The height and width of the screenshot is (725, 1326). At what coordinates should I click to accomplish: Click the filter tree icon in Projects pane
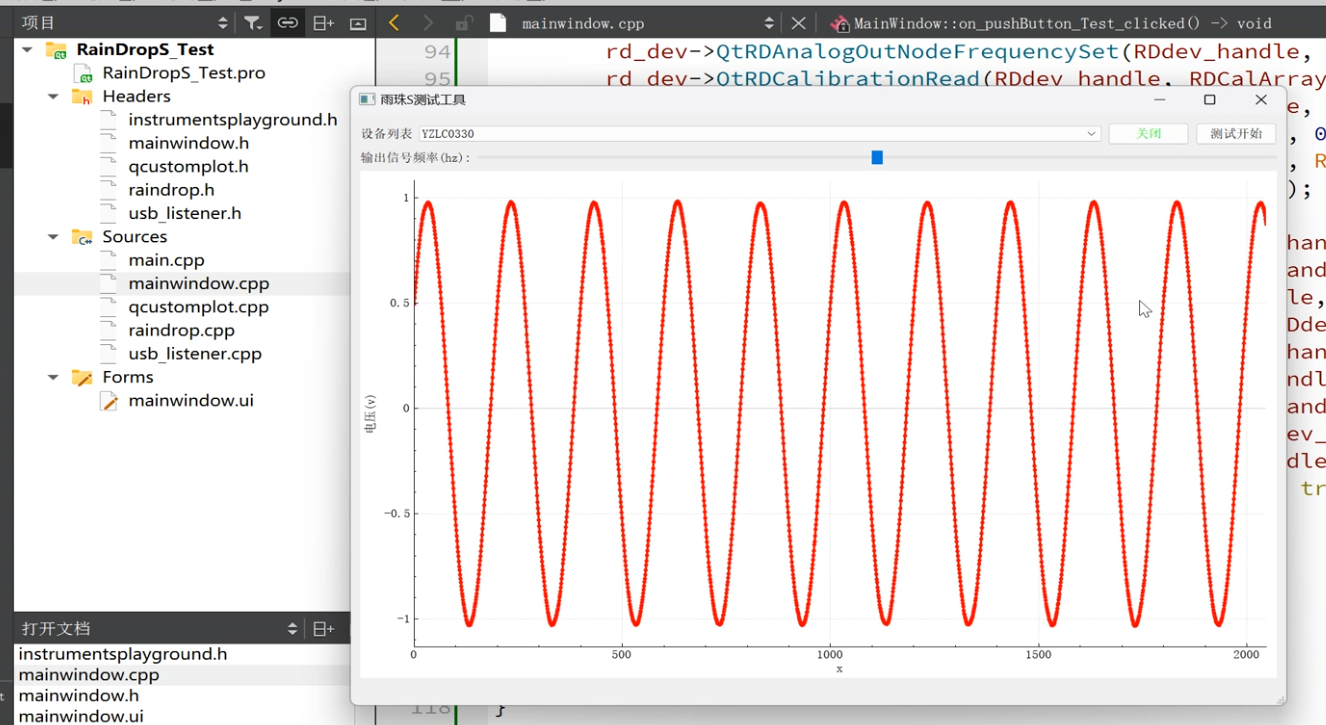253,23
